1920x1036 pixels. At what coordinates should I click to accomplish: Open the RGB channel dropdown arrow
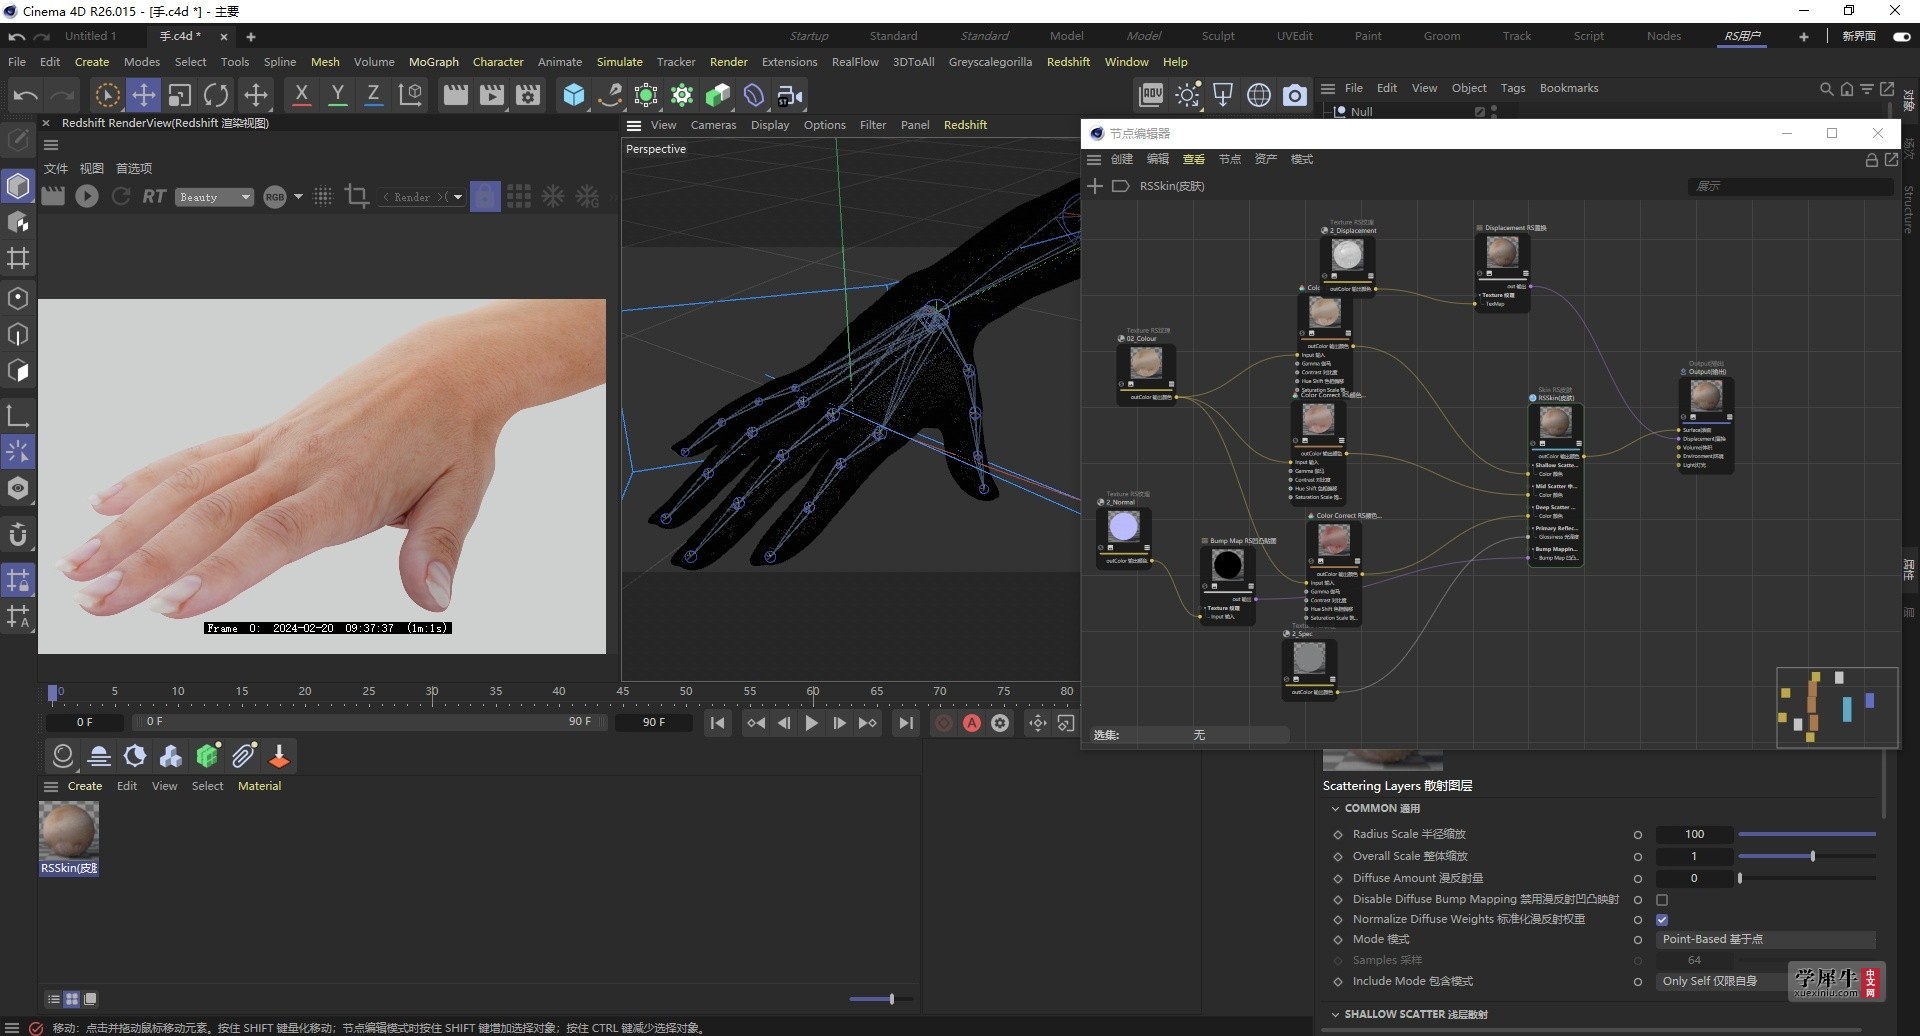point(298,197)
